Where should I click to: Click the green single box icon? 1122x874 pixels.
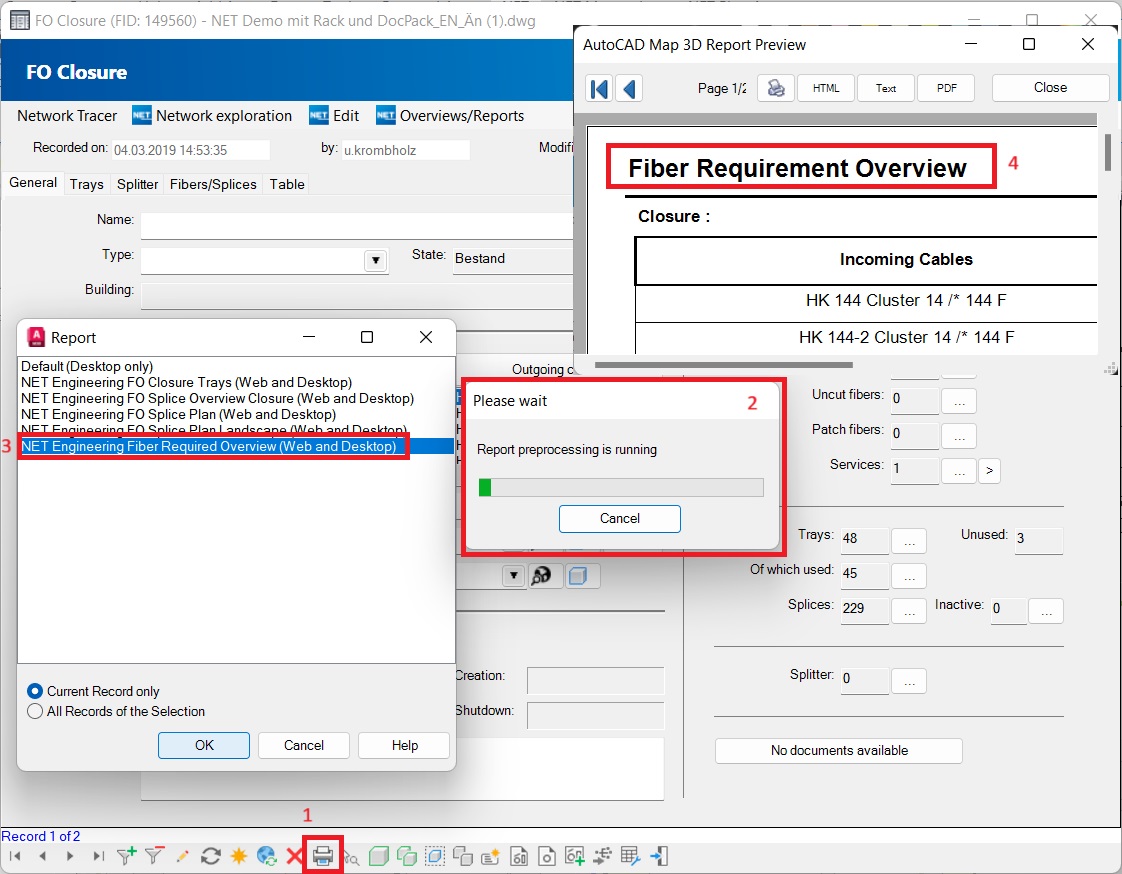pyautogui.click(x=379, y=855)
